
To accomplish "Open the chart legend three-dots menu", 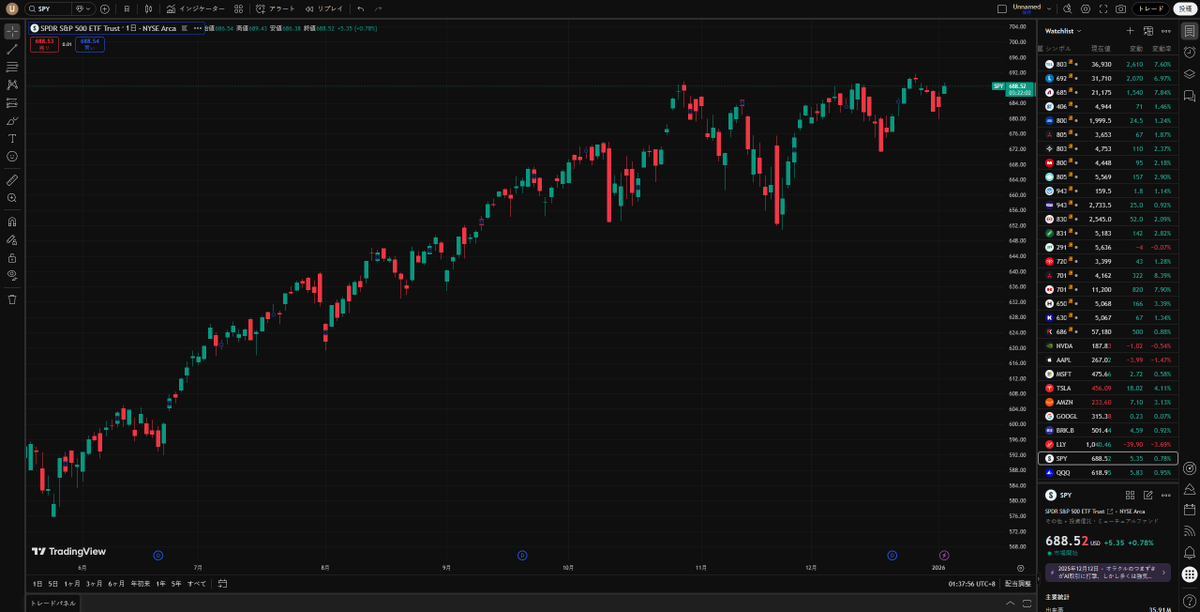I will (197, 28).
